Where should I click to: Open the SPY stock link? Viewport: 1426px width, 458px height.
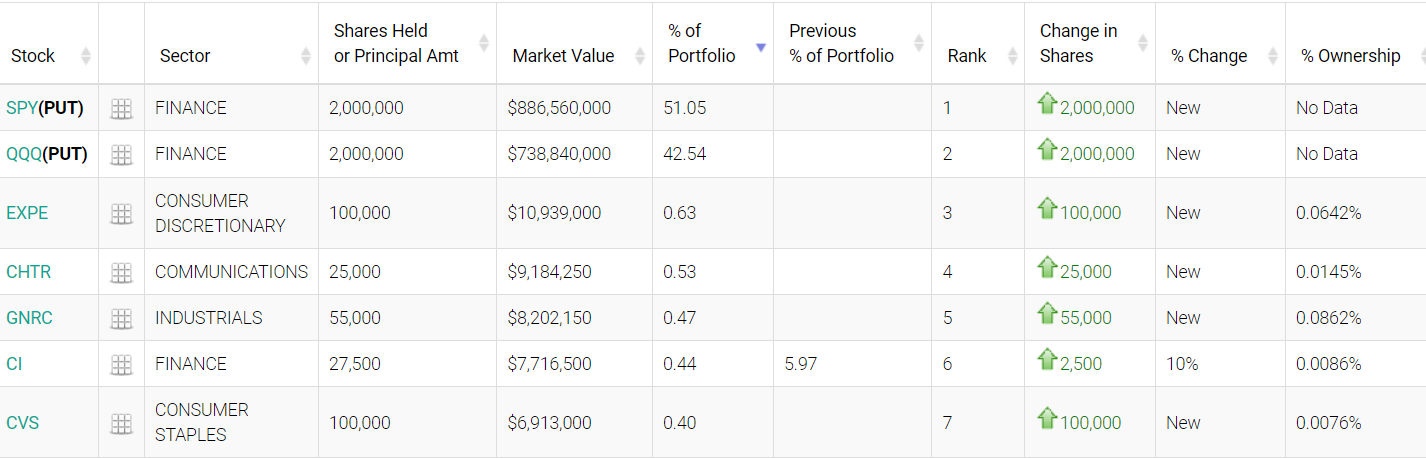(x=21, y=108)
